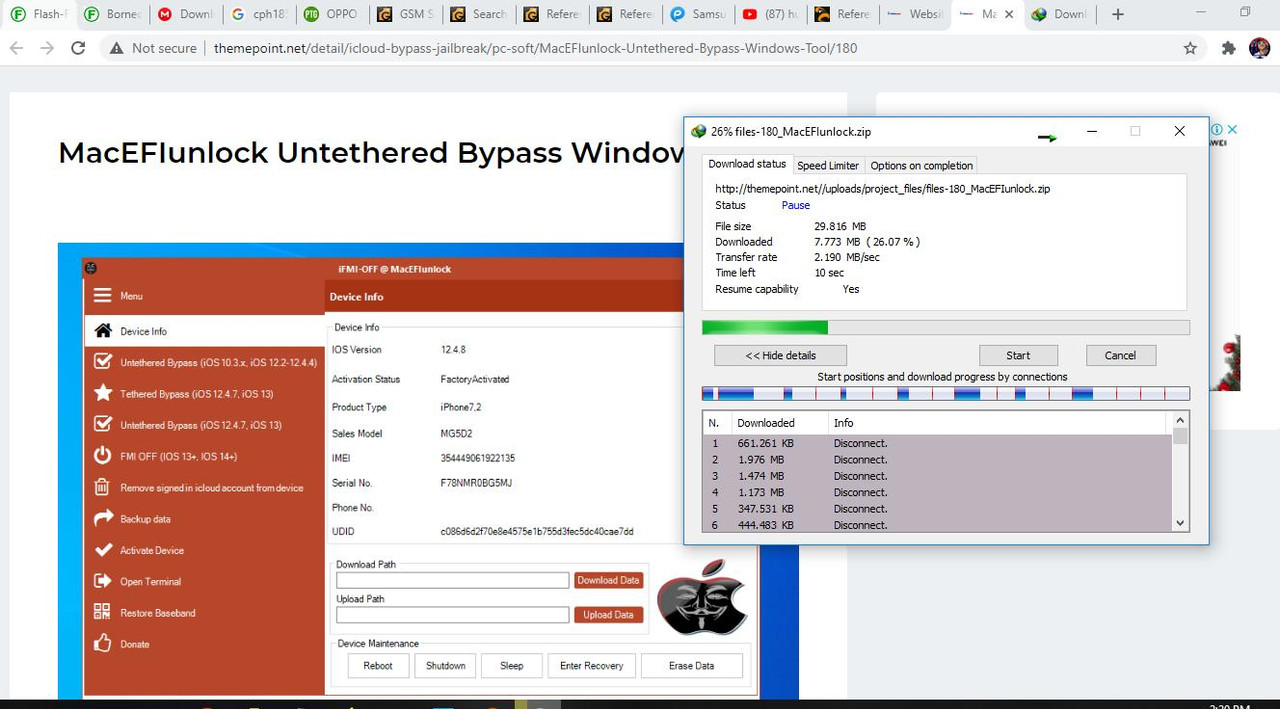This screenshot has width=1280, height=709.
Task: Bookmark this page with the star icon
Action: (1190, 48)
